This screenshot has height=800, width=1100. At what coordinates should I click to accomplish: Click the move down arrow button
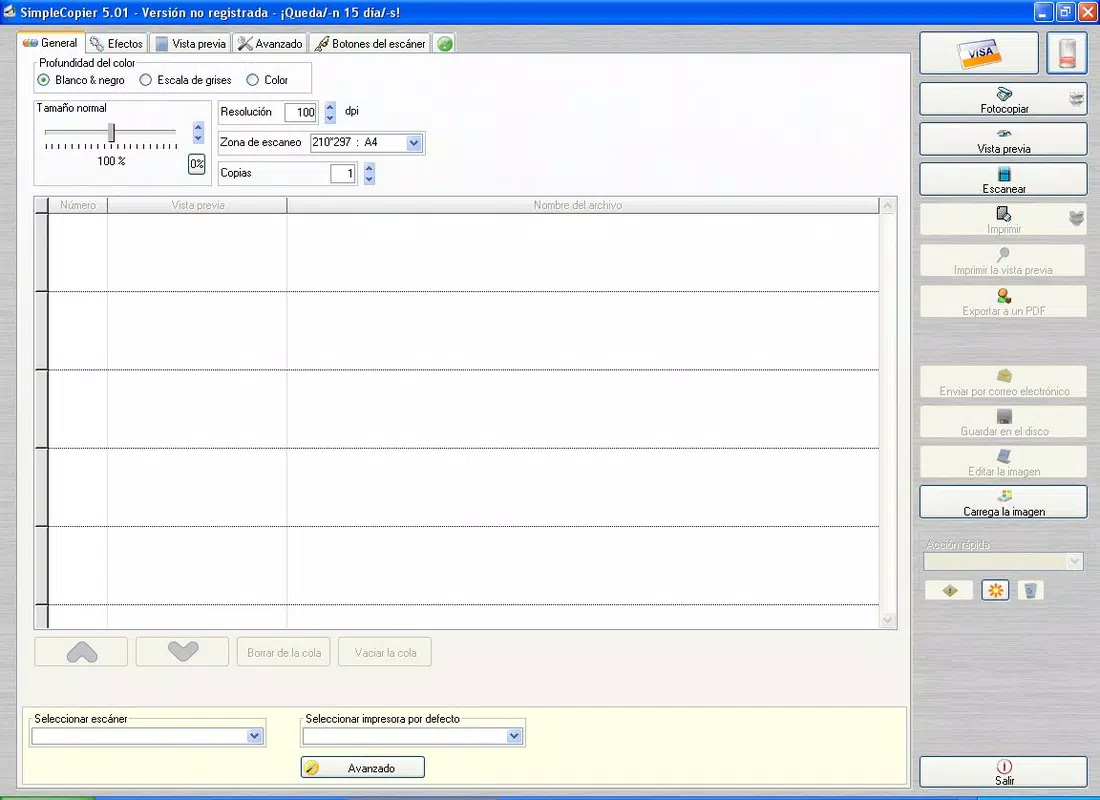click(x=182, y=652)
